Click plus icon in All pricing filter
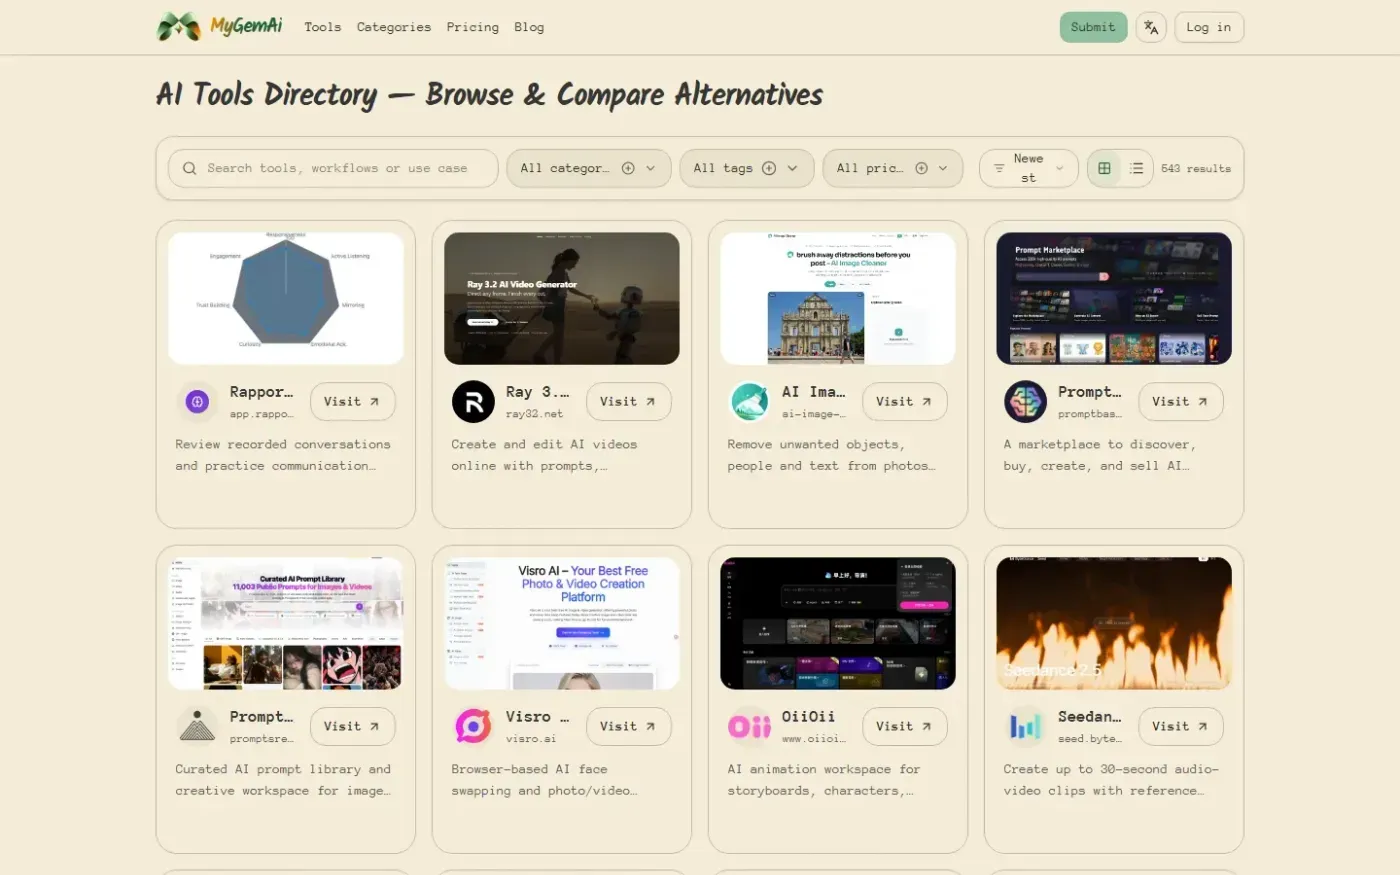Image resolution: width=1400 pixels, height=875 pixels. coord(921,168)
